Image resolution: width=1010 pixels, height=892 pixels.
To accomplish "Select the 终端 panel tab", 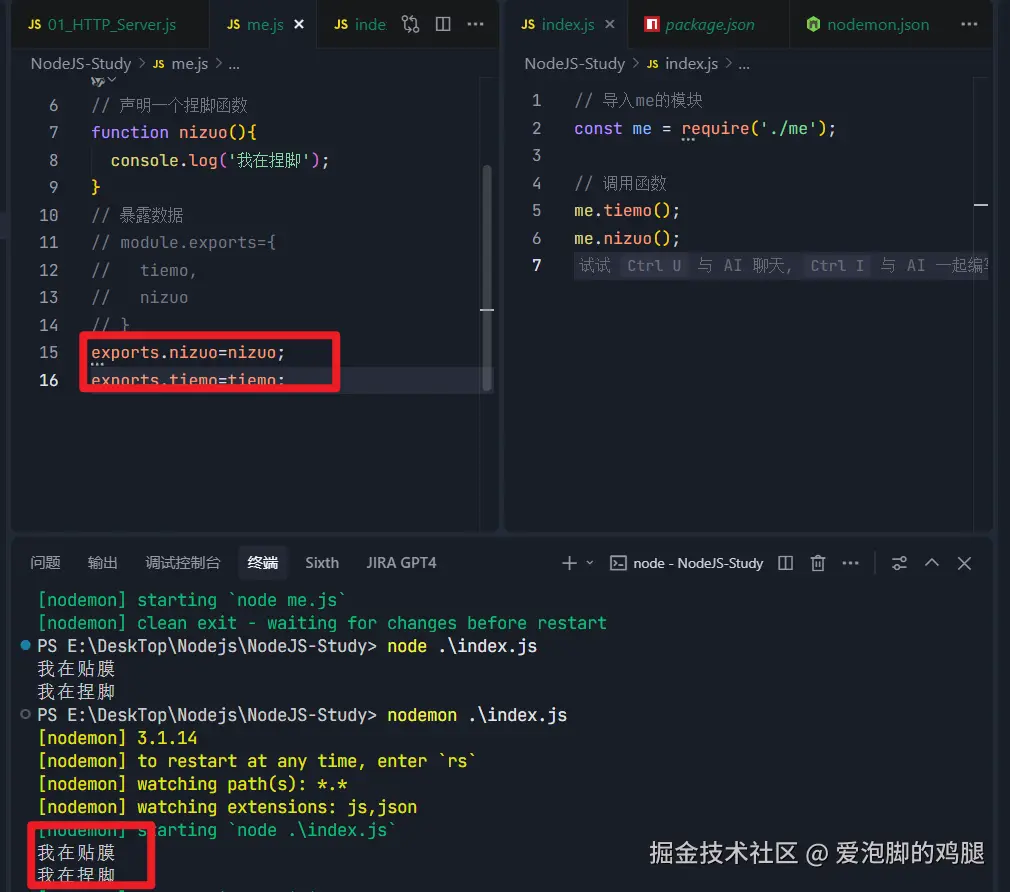I will click(263, 563).
